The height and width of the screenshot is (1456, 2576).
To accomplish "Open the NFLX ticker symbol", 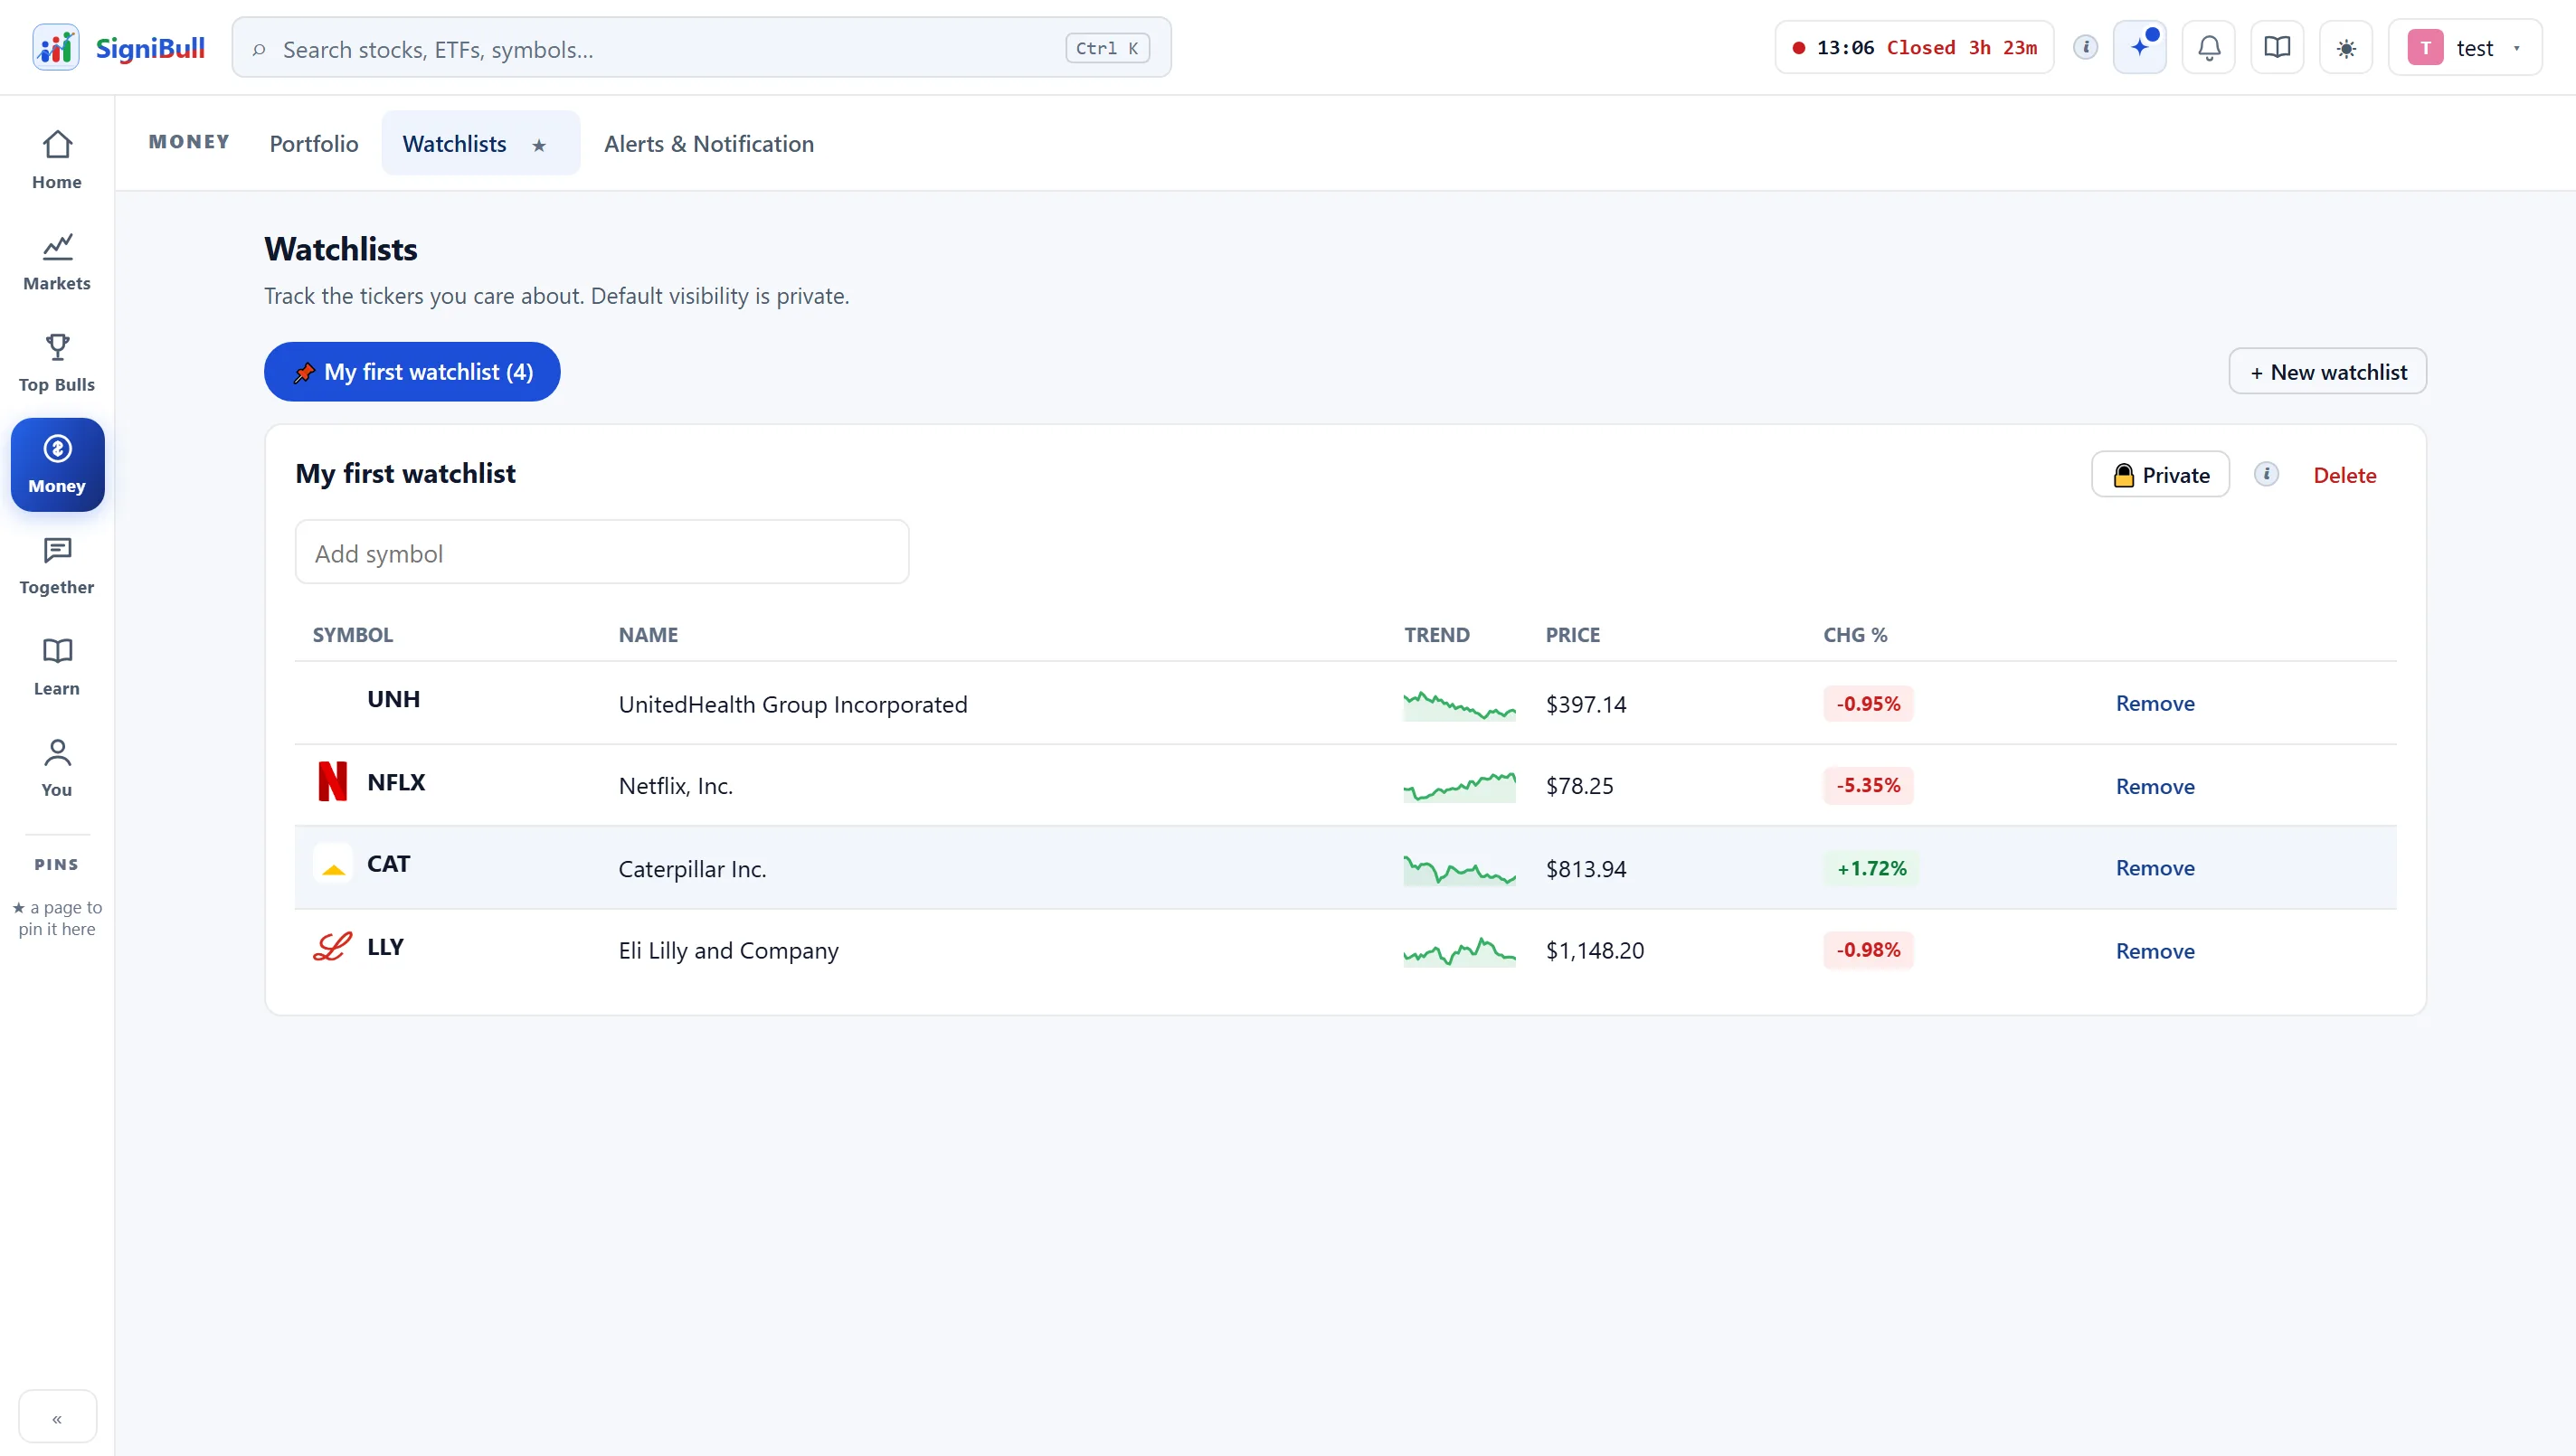I will tap(396, 781).
